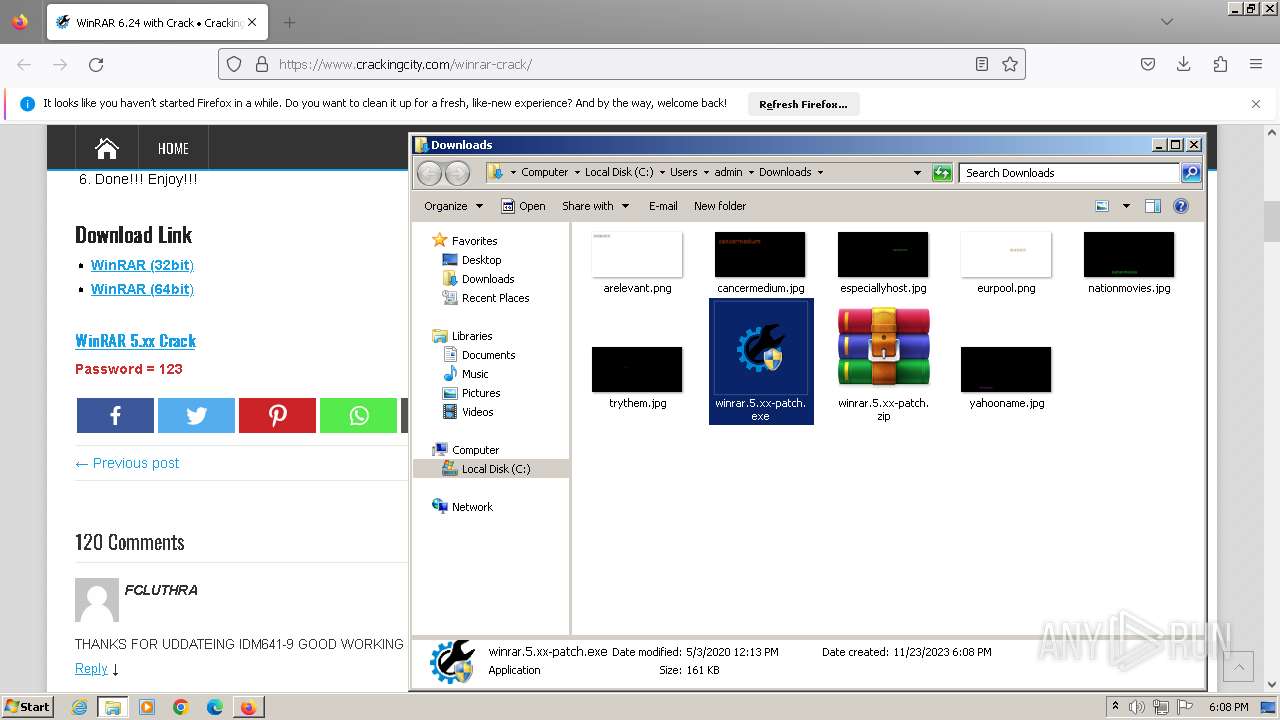Click the admin breadcrumb segment
This screenshot has width=1280, height=720.
pos(728,172)
